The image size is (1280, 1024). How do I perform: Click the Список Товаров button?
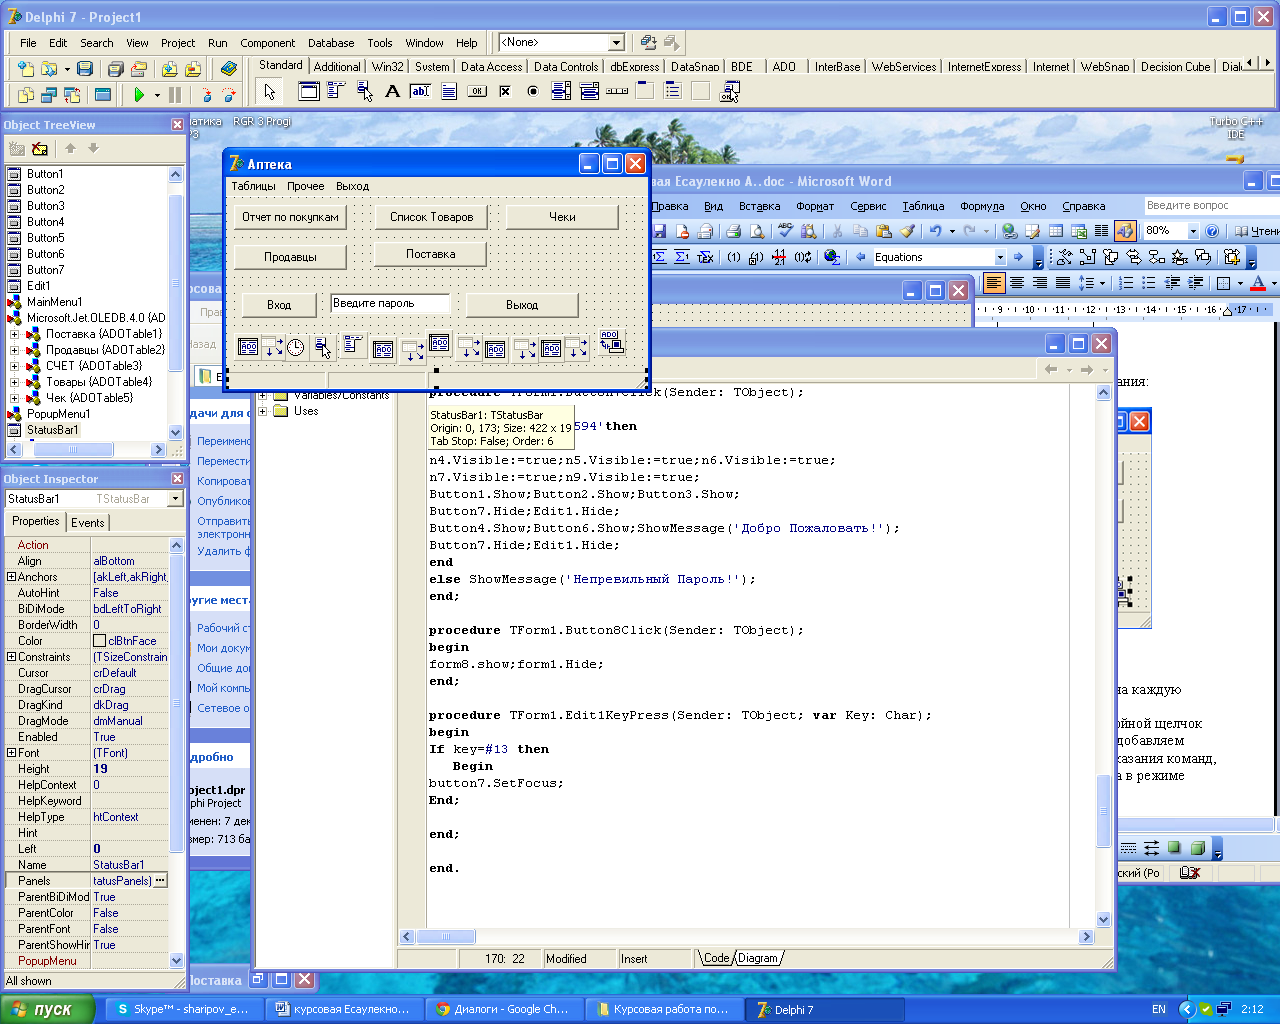(431, 217)
